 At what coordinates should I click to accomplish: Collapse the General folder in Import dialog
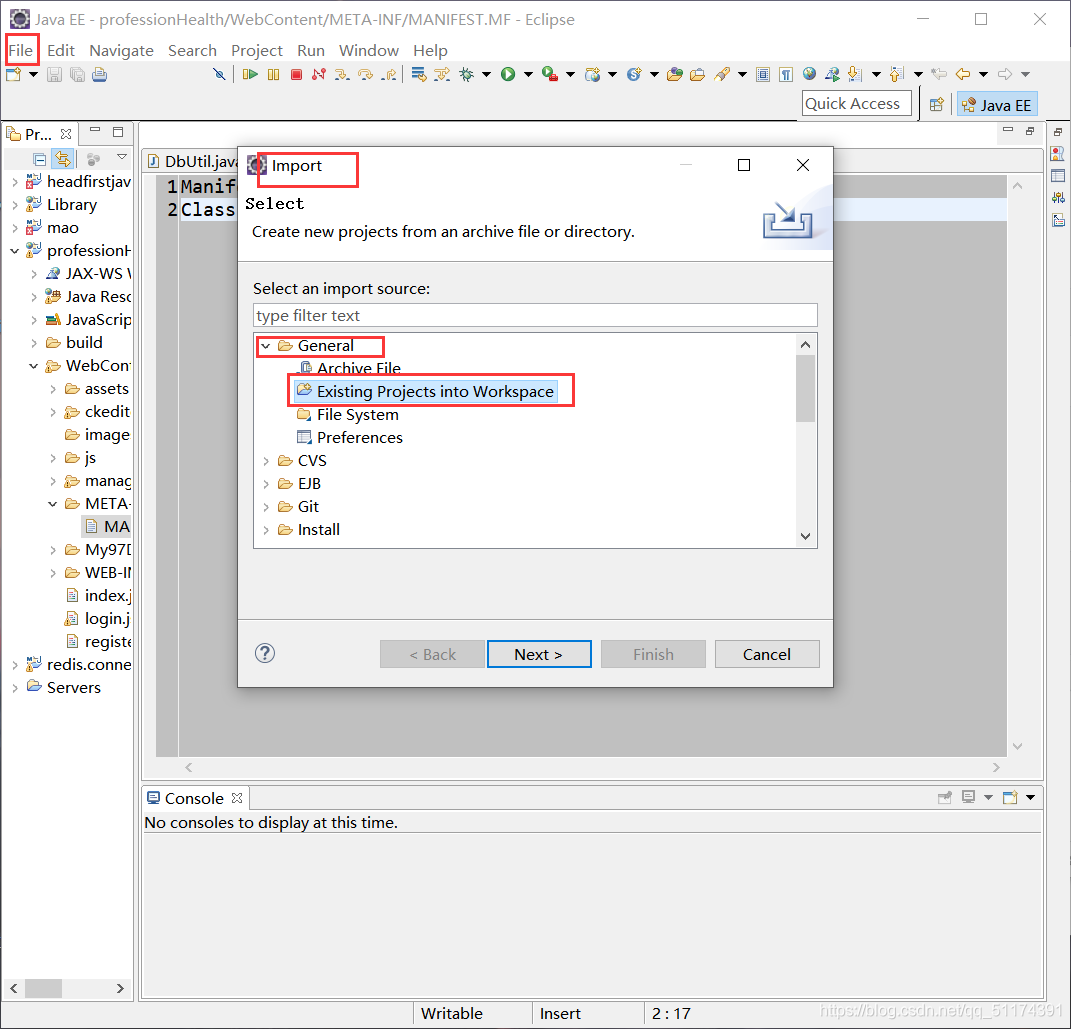pyautogui.click(x=266, y=346)
